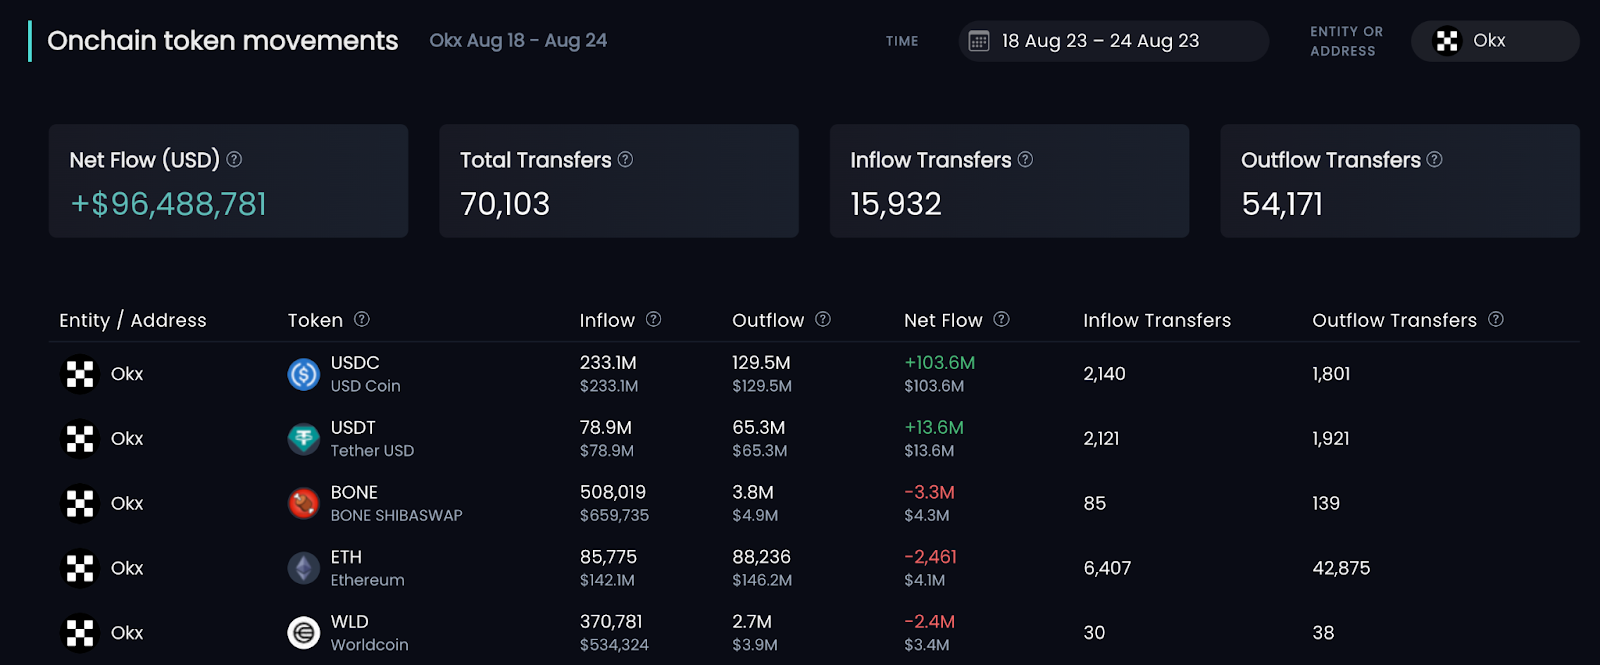
Task: Click the 42,875 ETH outflow transfers value
Action: point(1341,568)
